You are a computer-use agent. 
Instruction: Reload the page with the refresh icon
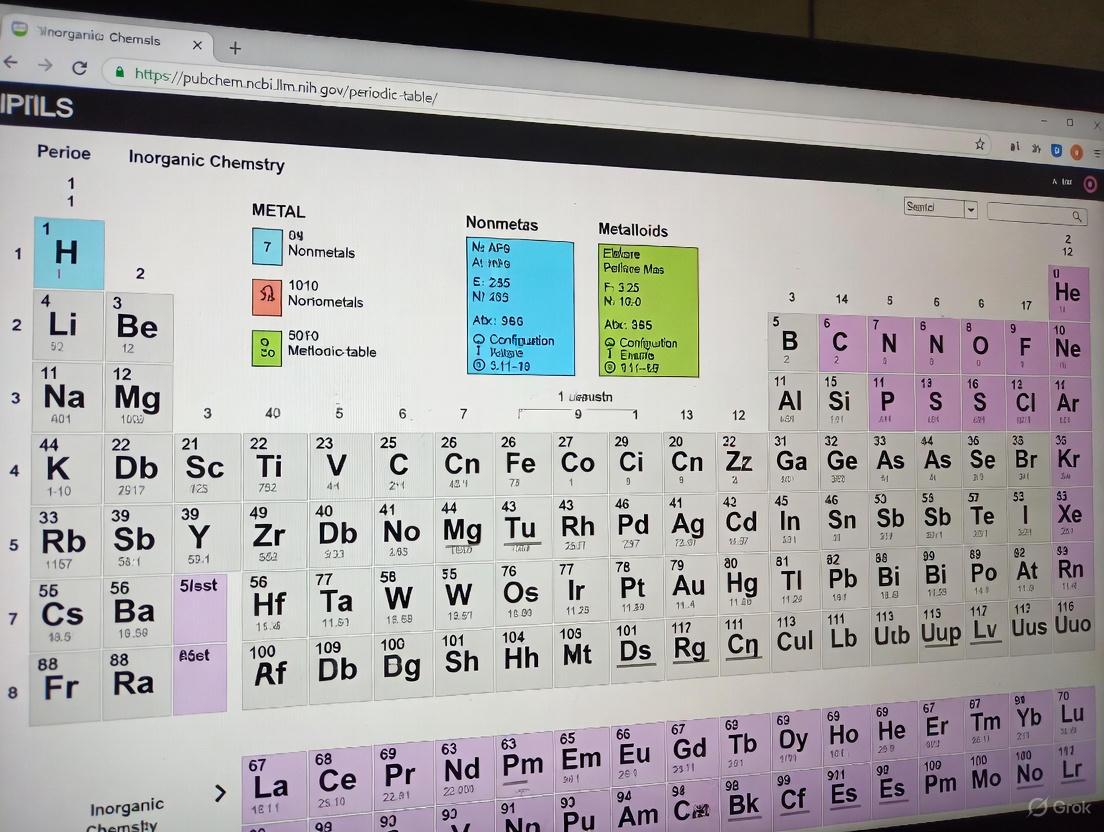tap(80, 68)
